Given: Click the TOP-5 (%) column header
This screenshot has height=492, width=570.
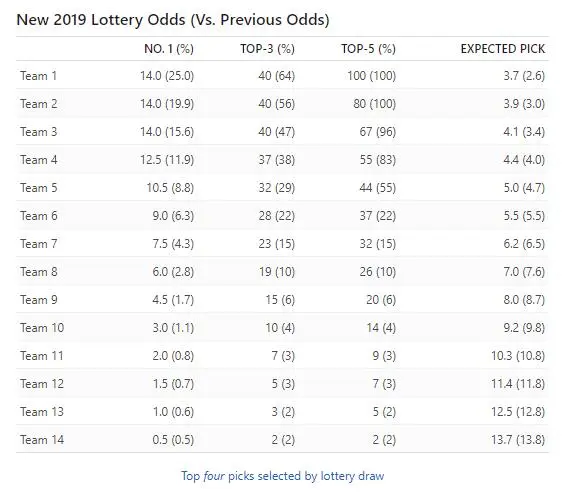Looking at the screenshot, I should [x=368, y=49].
